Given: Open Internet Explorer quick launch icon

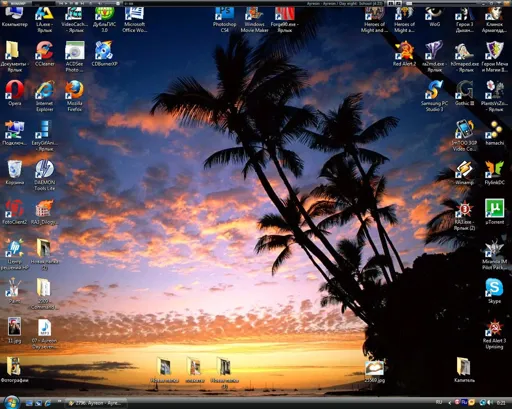Looking at the screenshot, I should (x=47, y=403).
